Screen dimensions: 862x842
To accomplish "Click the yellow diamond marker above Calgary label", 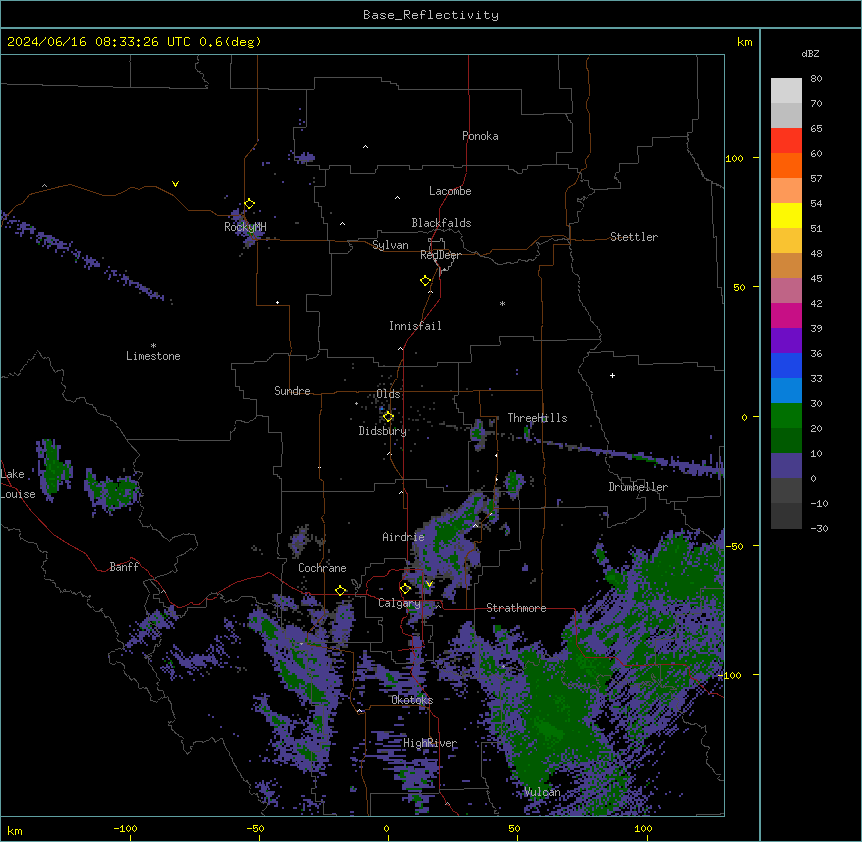I will 405,589.
